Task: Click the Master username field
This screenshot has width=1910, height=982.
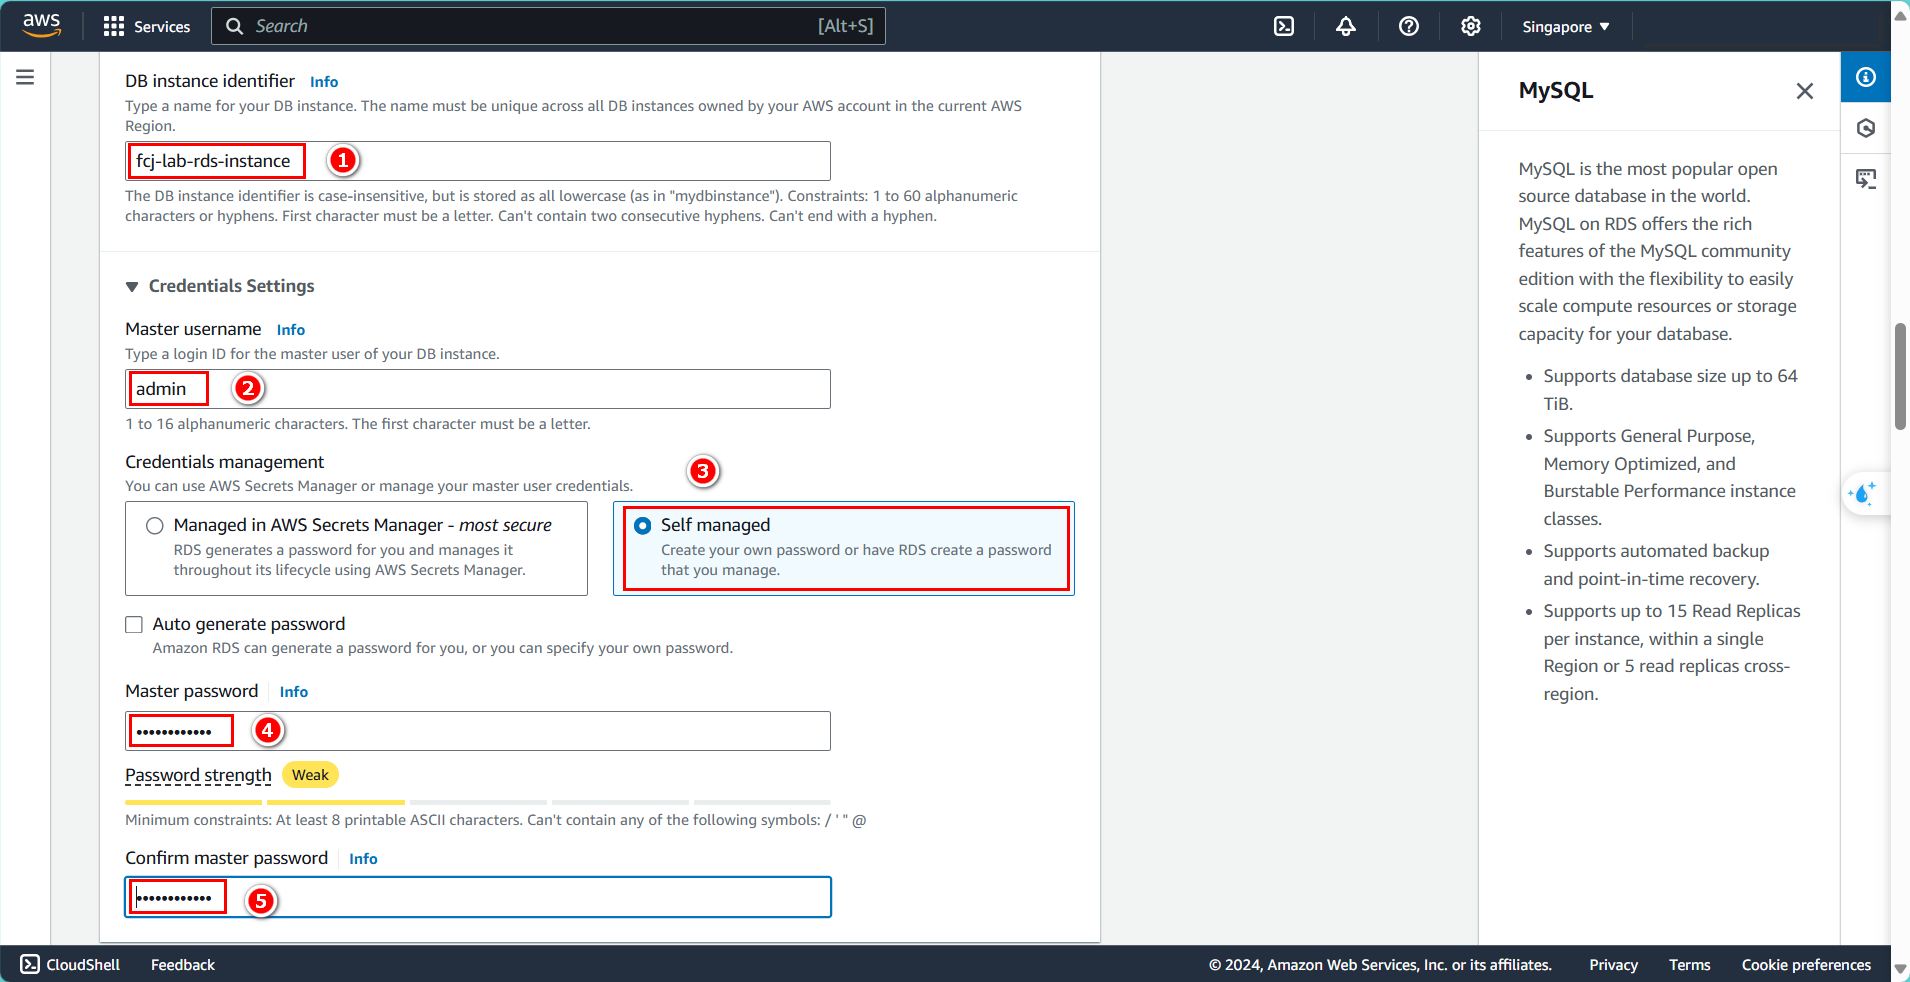Action: click(478, 389)
